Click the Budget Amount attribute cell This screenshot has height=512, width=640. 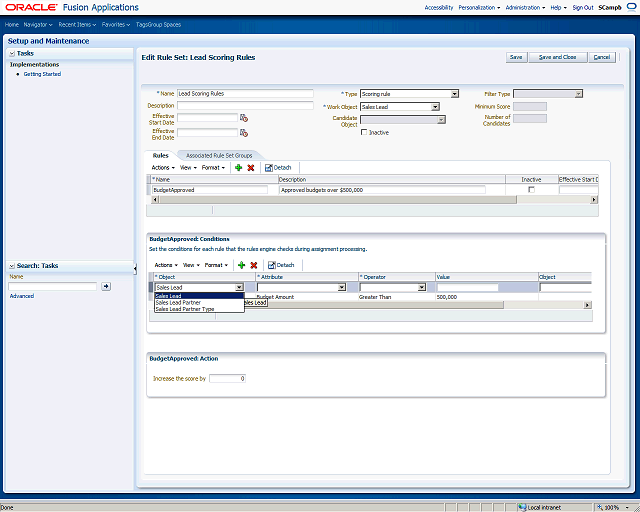pos(275,297)
